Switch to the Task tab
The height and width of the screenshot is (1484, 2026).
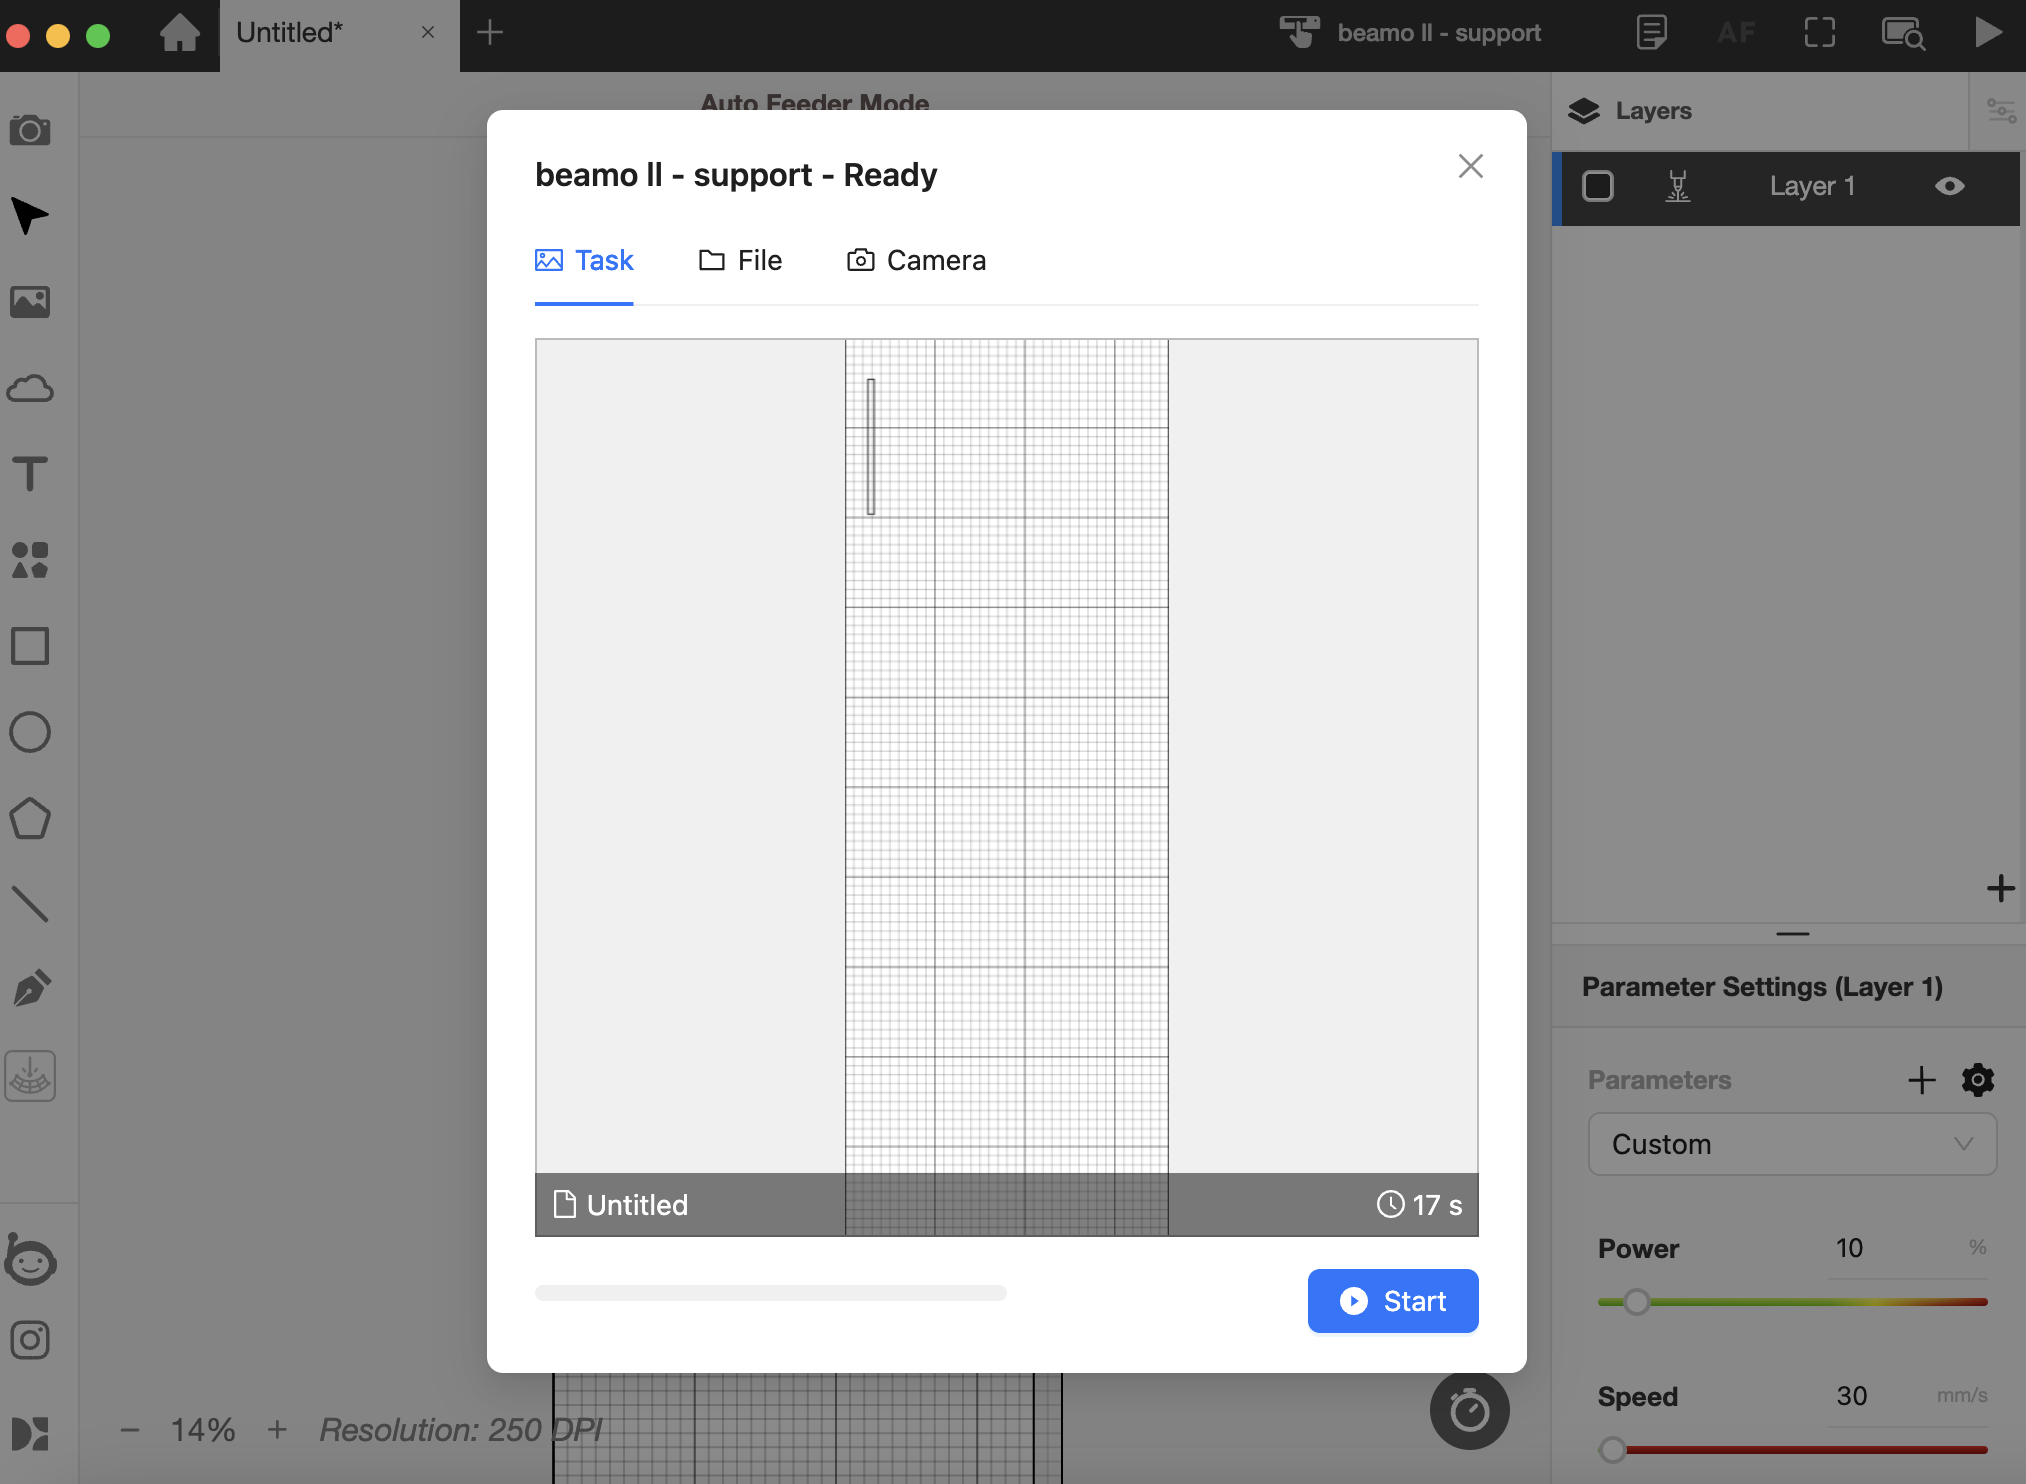click(x=584, y=261)
